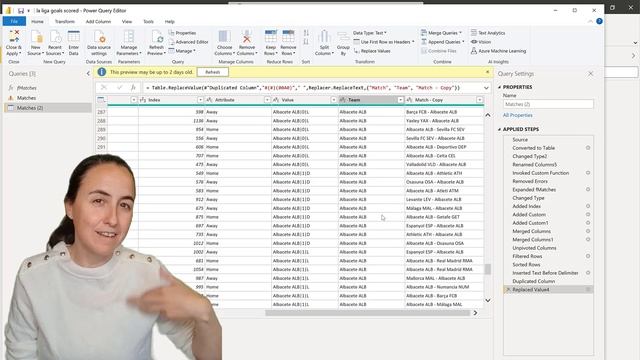Image resolution: width=640 pixels, height=360 pixels.
Task: Open Keep Rows icon
Action: (x=270, y=37)
